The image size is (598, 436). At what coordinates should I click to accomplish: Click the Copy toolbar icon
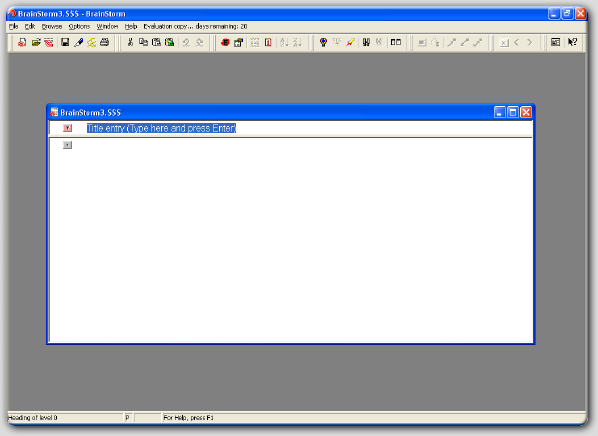pos(143,42)
